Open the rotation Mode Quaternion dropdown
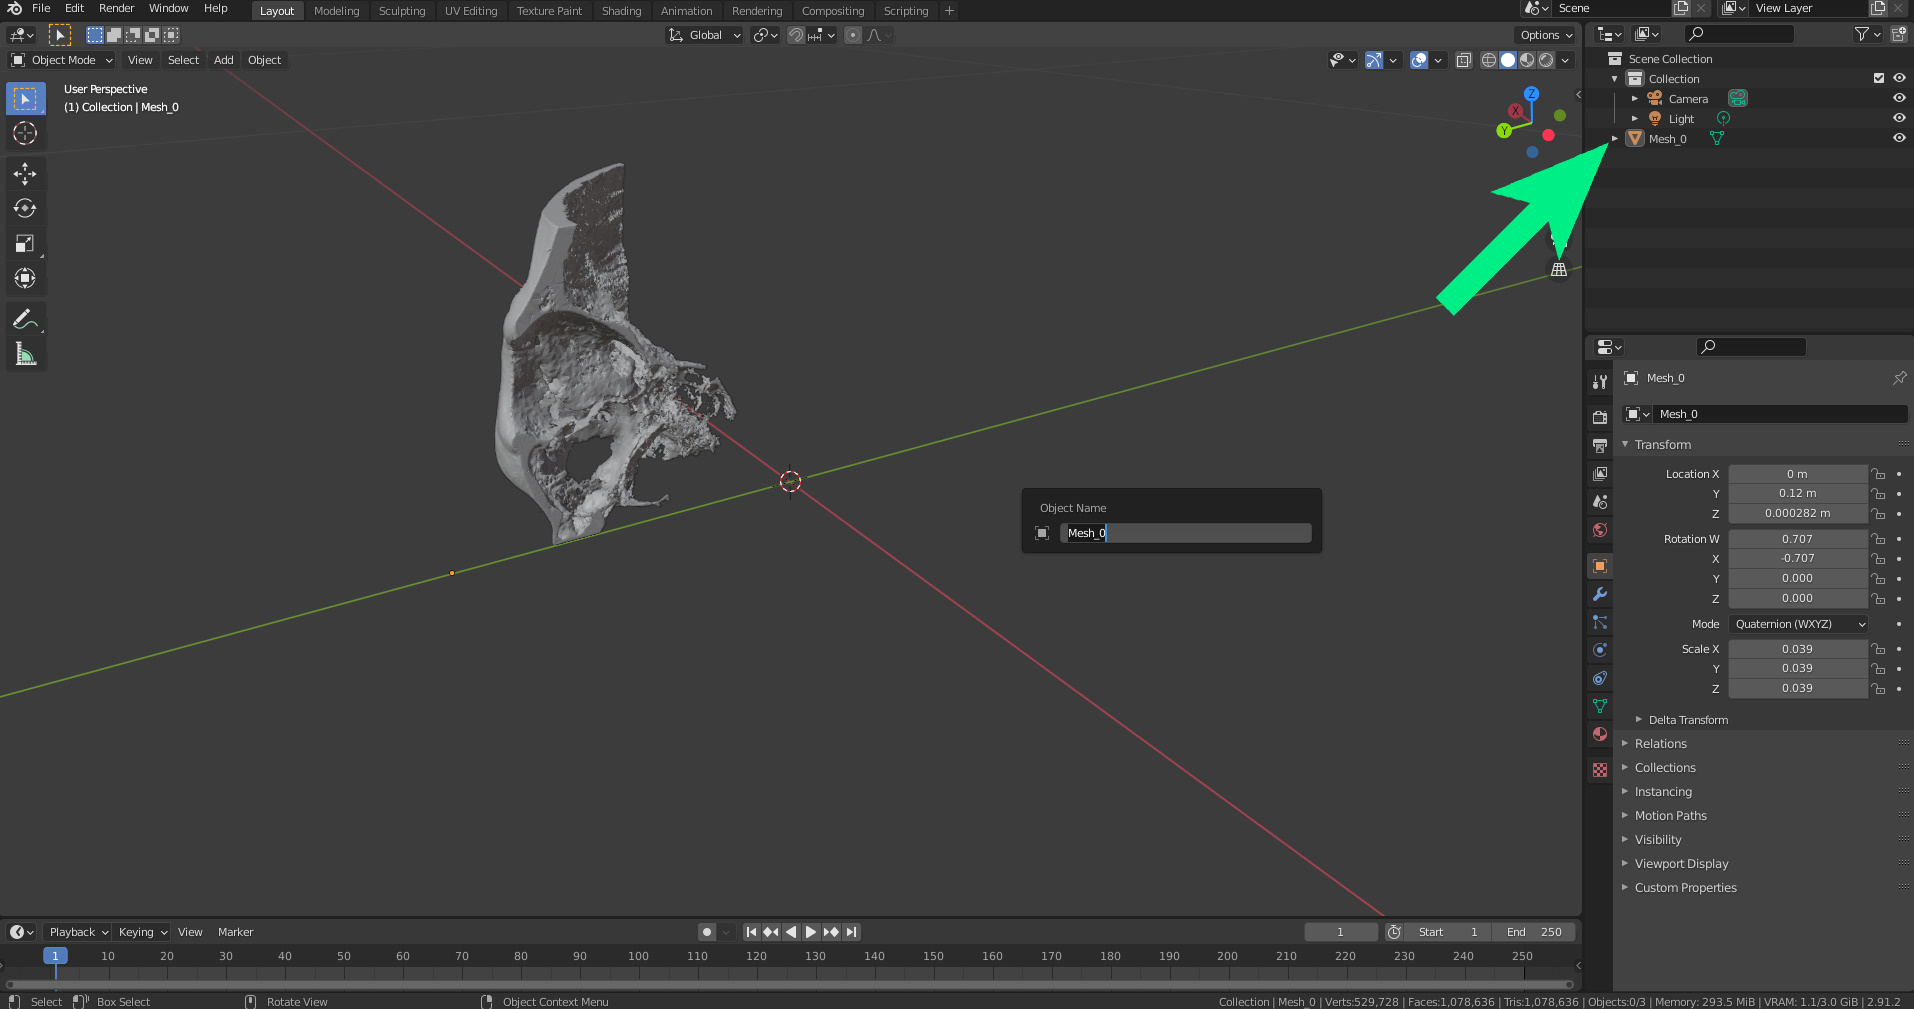 1798,624
